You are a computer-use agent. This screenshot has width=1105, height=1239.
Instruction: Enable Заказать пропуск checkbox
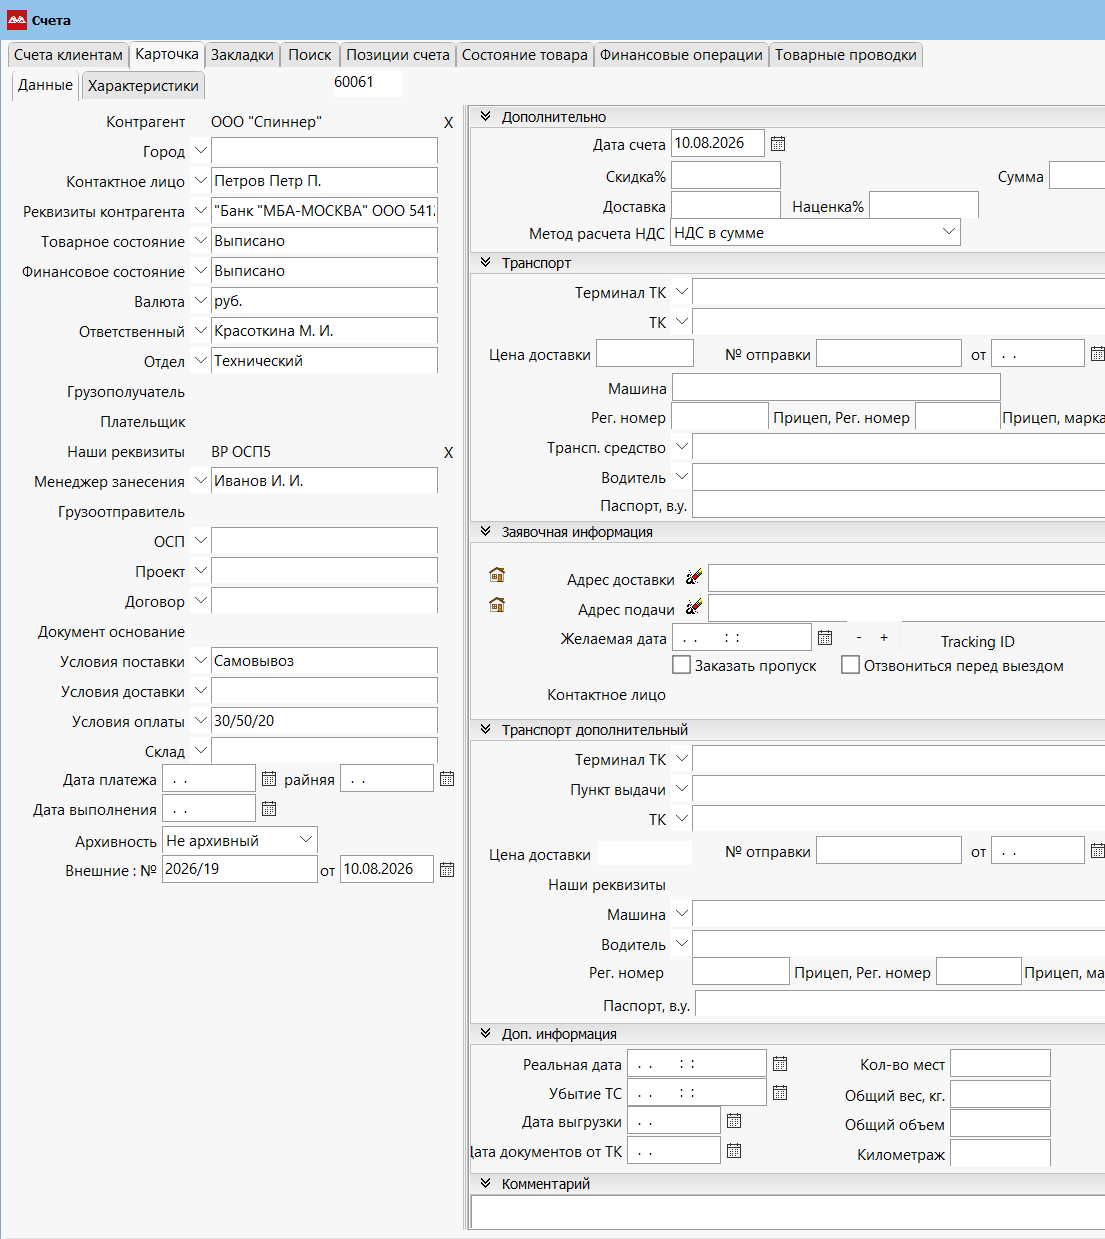[682, 665]
